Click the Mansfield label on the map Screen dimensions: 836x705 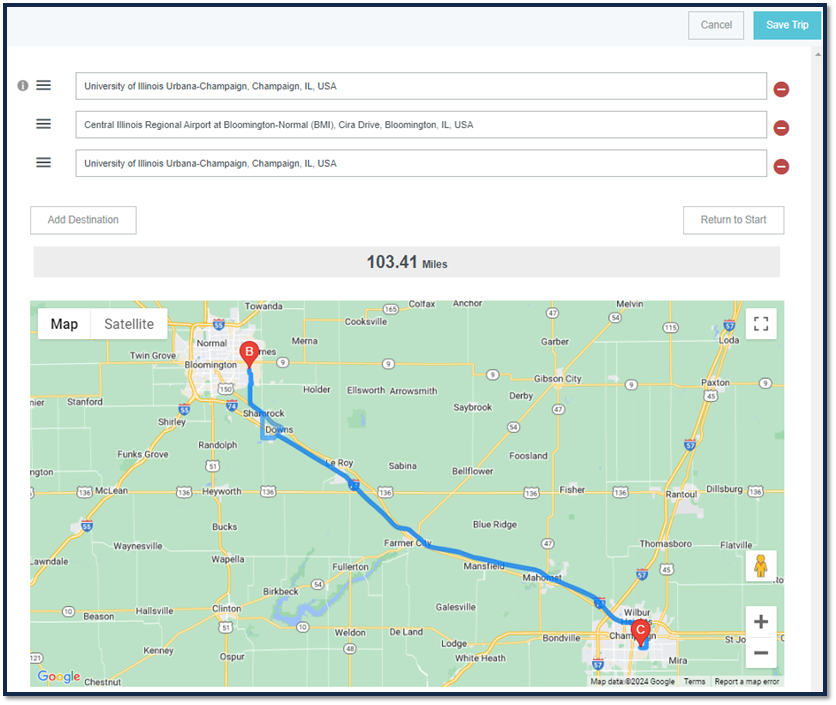tap(484, 566)
